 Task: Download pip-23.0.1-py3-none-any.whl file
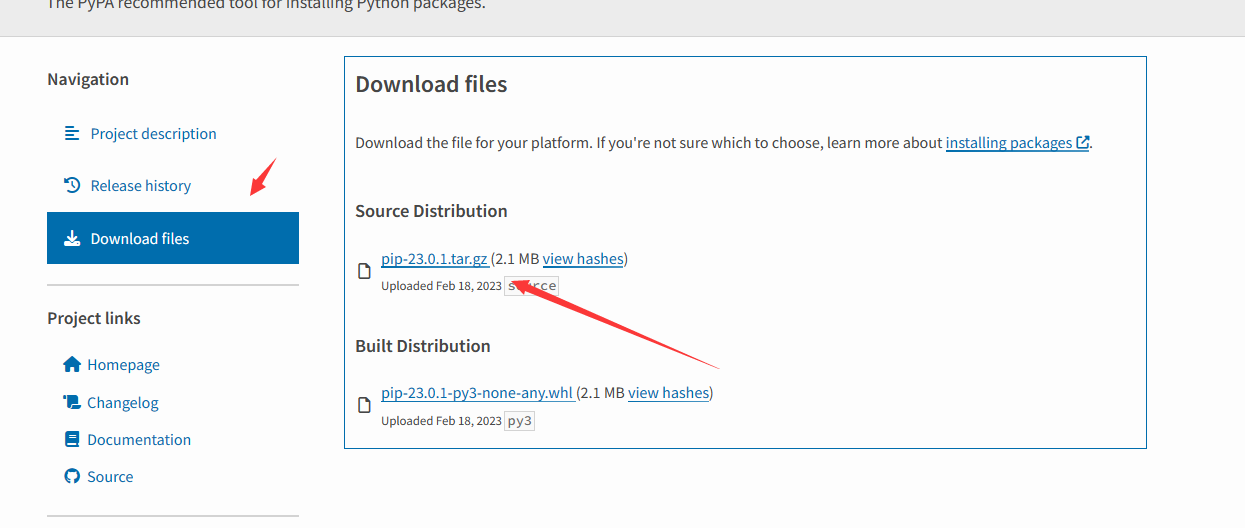pos(478,393)
